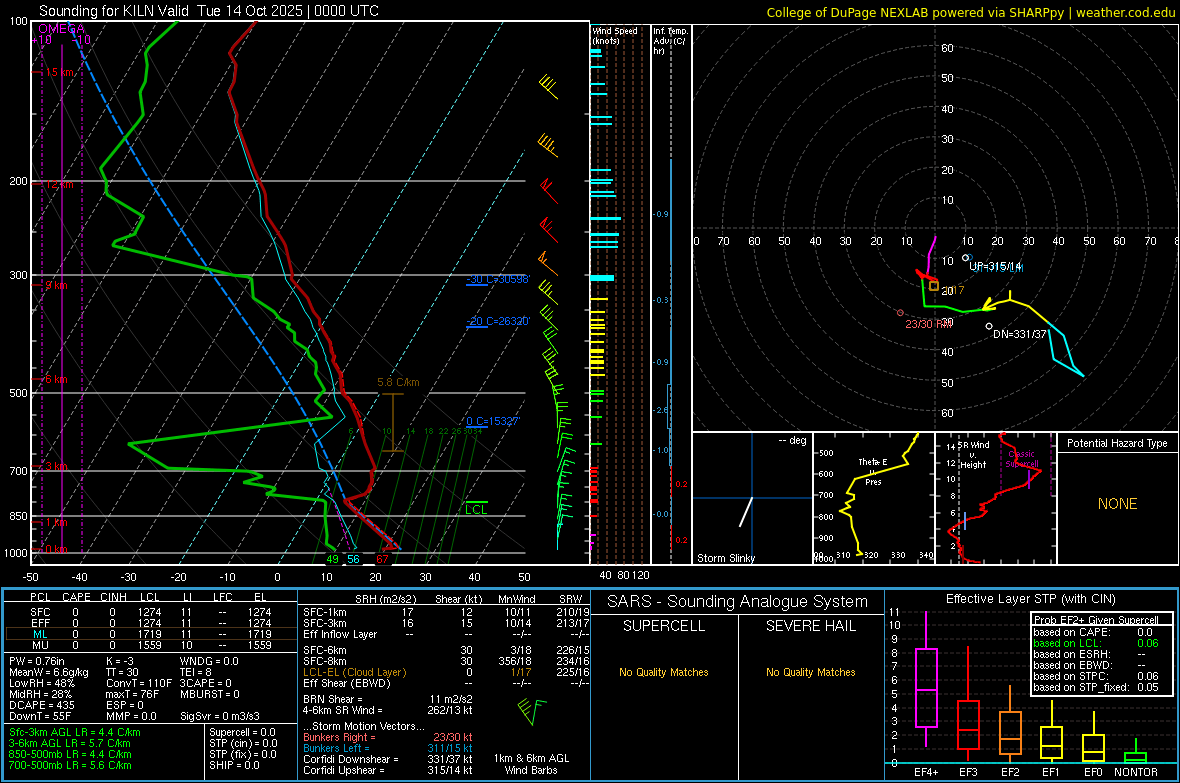Click surface temperature value 67

pyautogui.click(x=382, y=559)
